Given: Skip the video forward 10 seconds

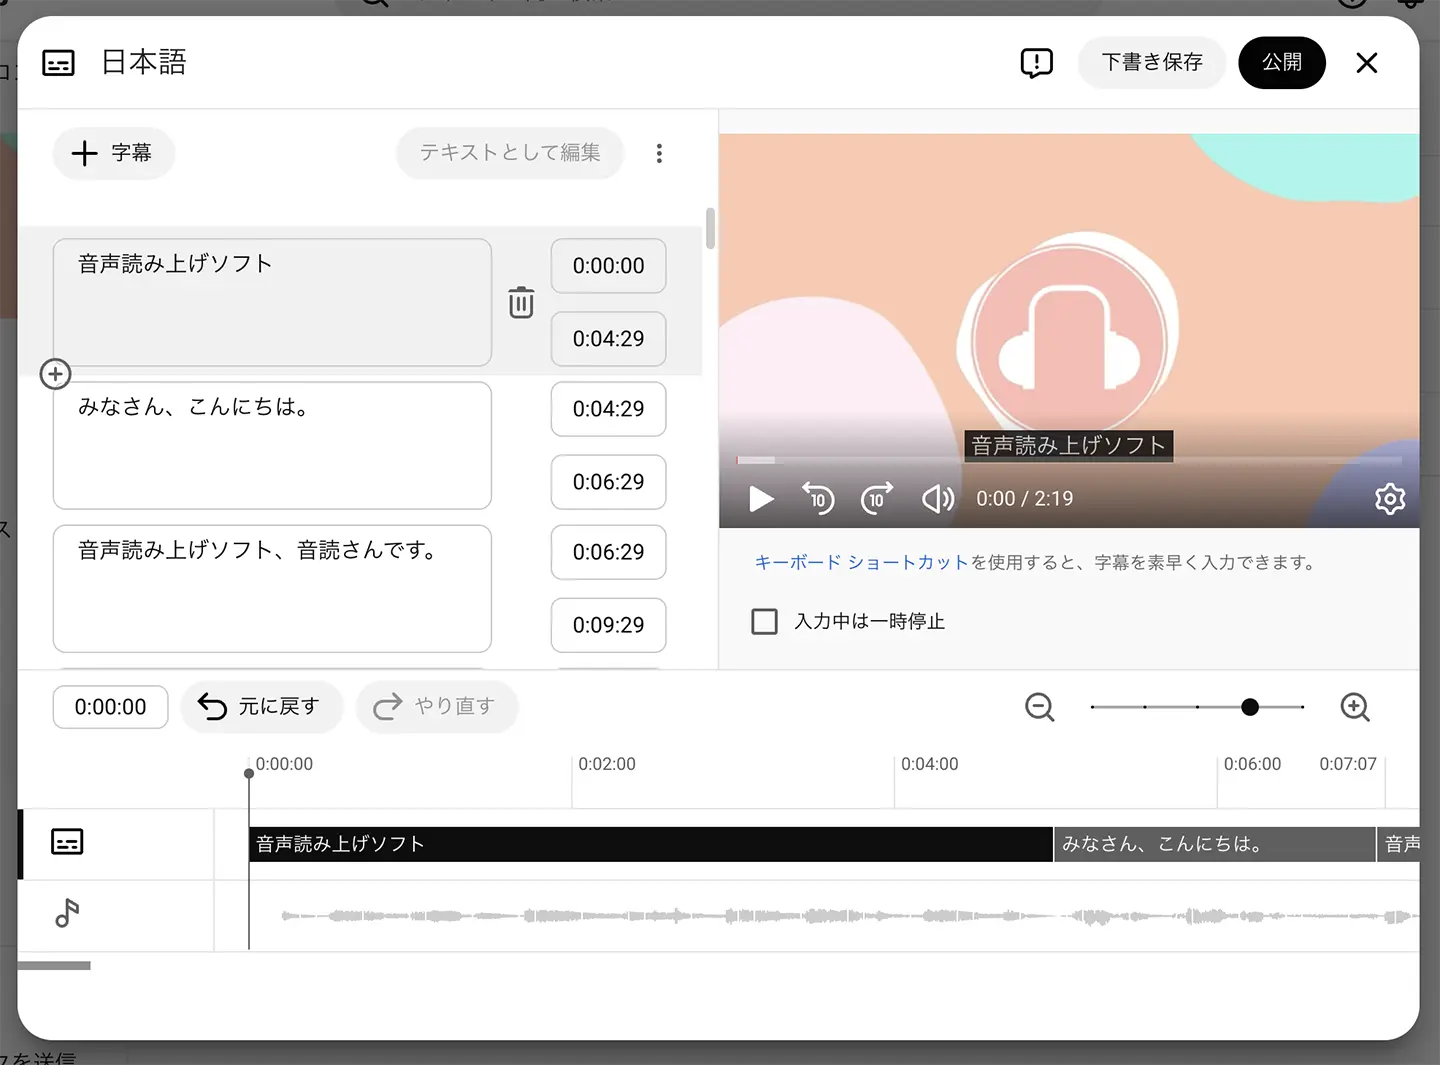Looking at the screenshot, I should [x=876, y=499].
